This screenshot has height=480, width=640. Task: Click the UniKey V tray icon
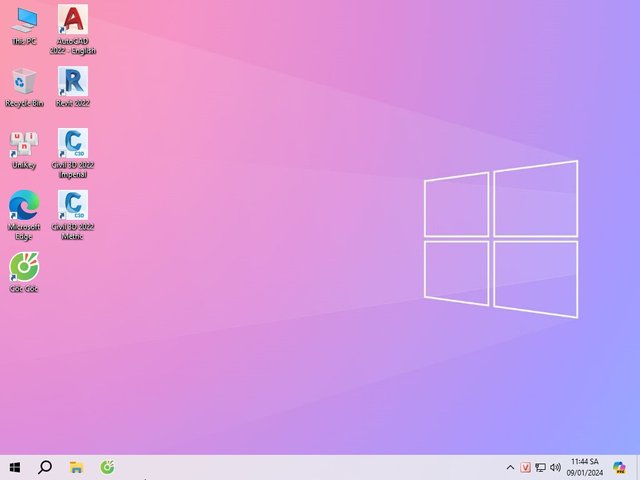(x=526, y=467)
